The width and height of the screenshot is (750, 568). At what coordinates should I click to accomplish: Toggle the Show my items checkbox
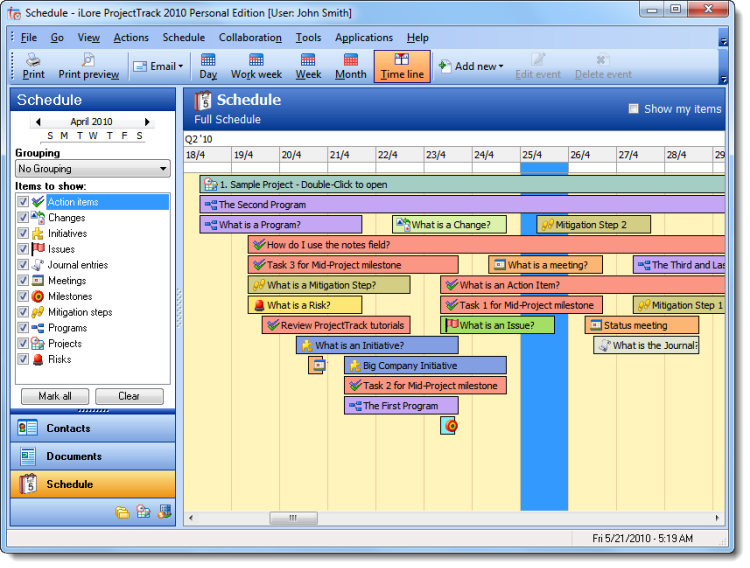pos(633,109)
